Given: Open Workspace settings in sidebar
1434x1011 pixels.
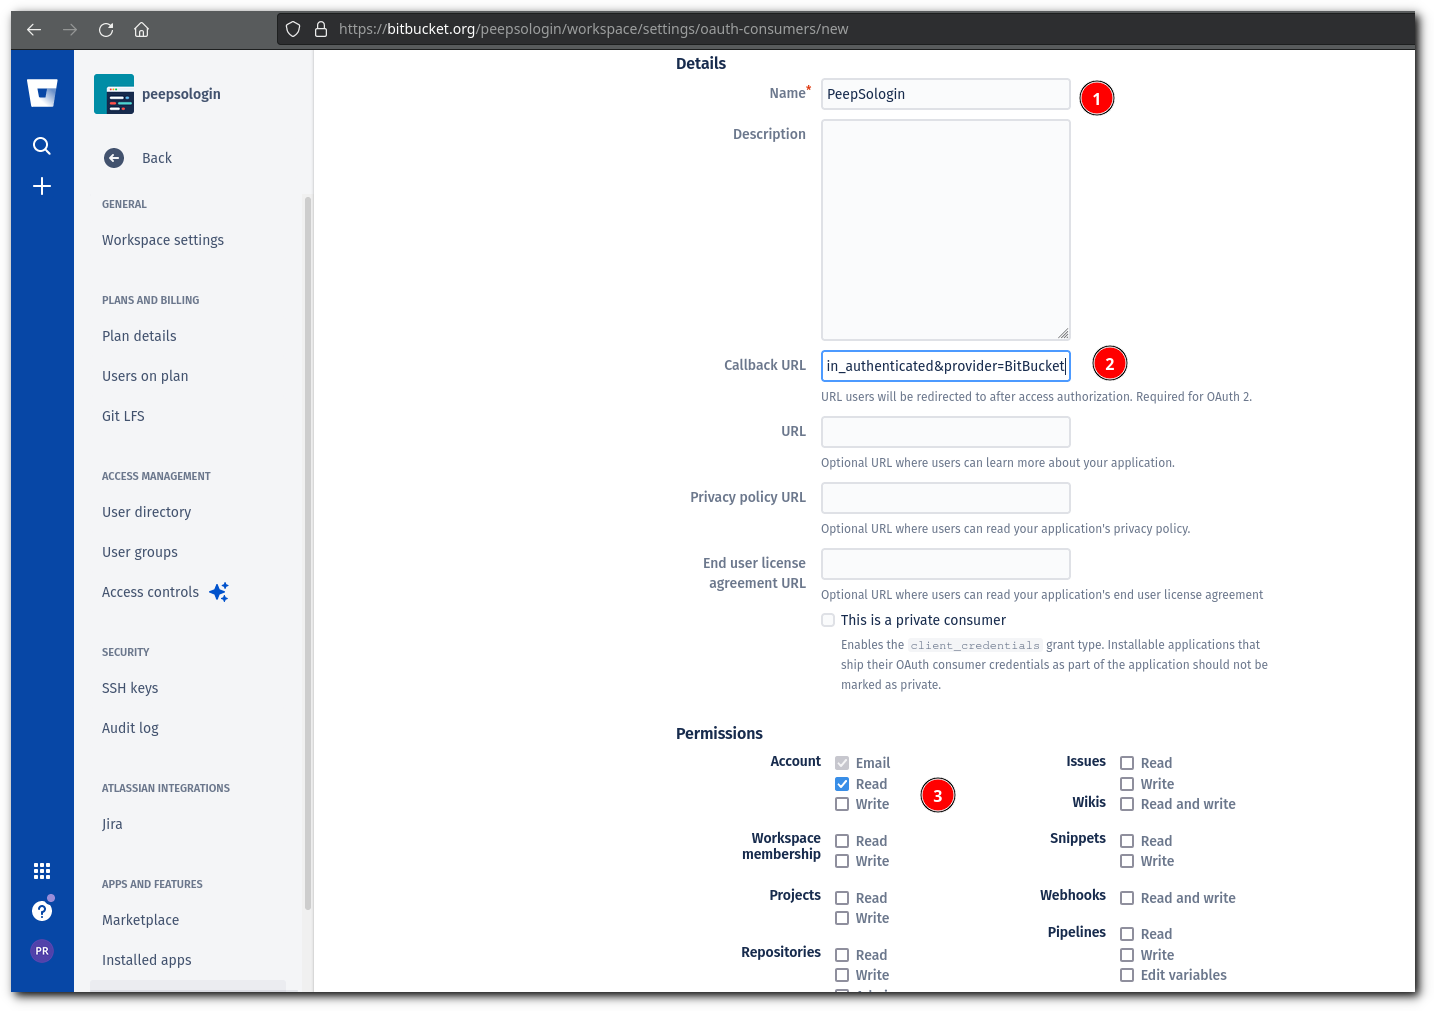Looking at the screenshot, I should (163, 240).
